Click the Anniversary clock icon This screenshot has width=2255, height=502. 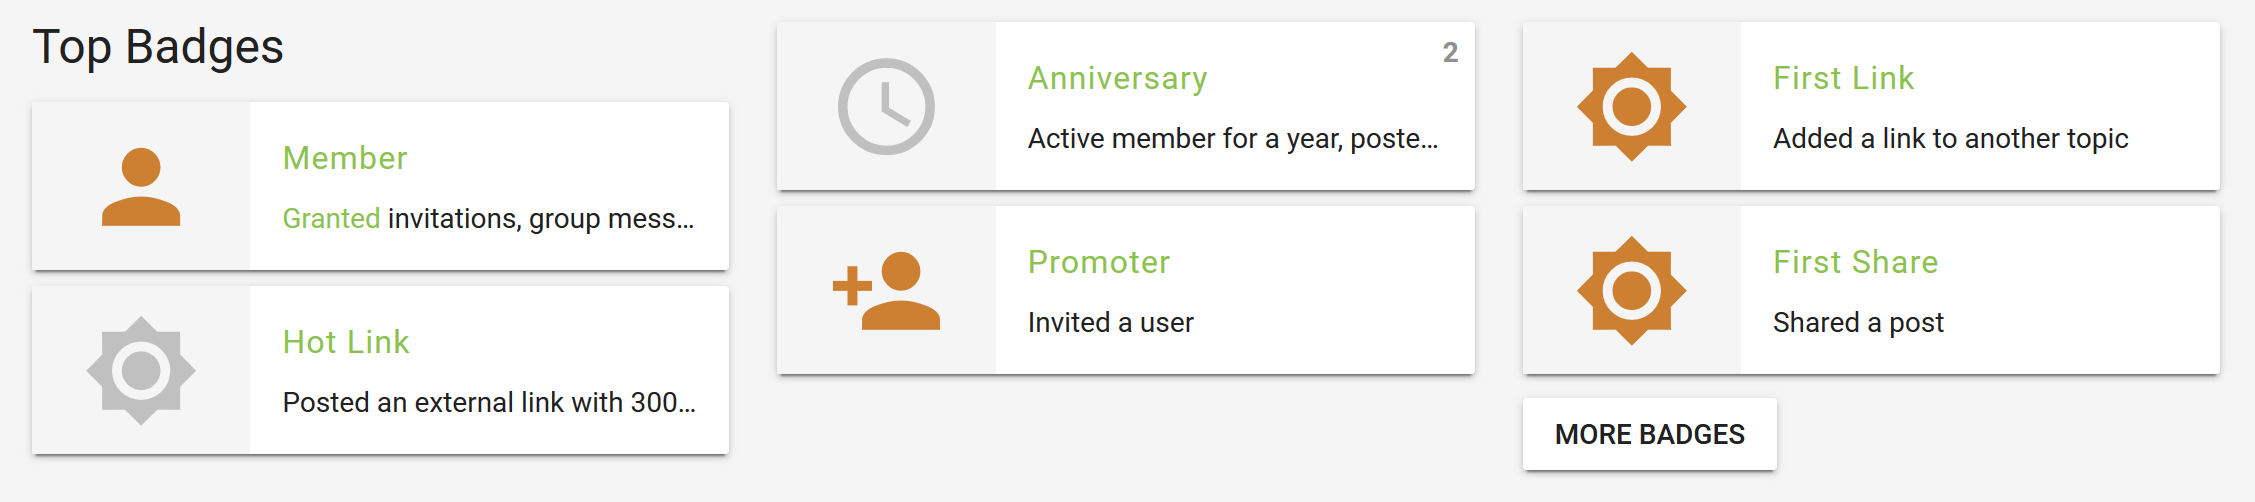(886, 107)
